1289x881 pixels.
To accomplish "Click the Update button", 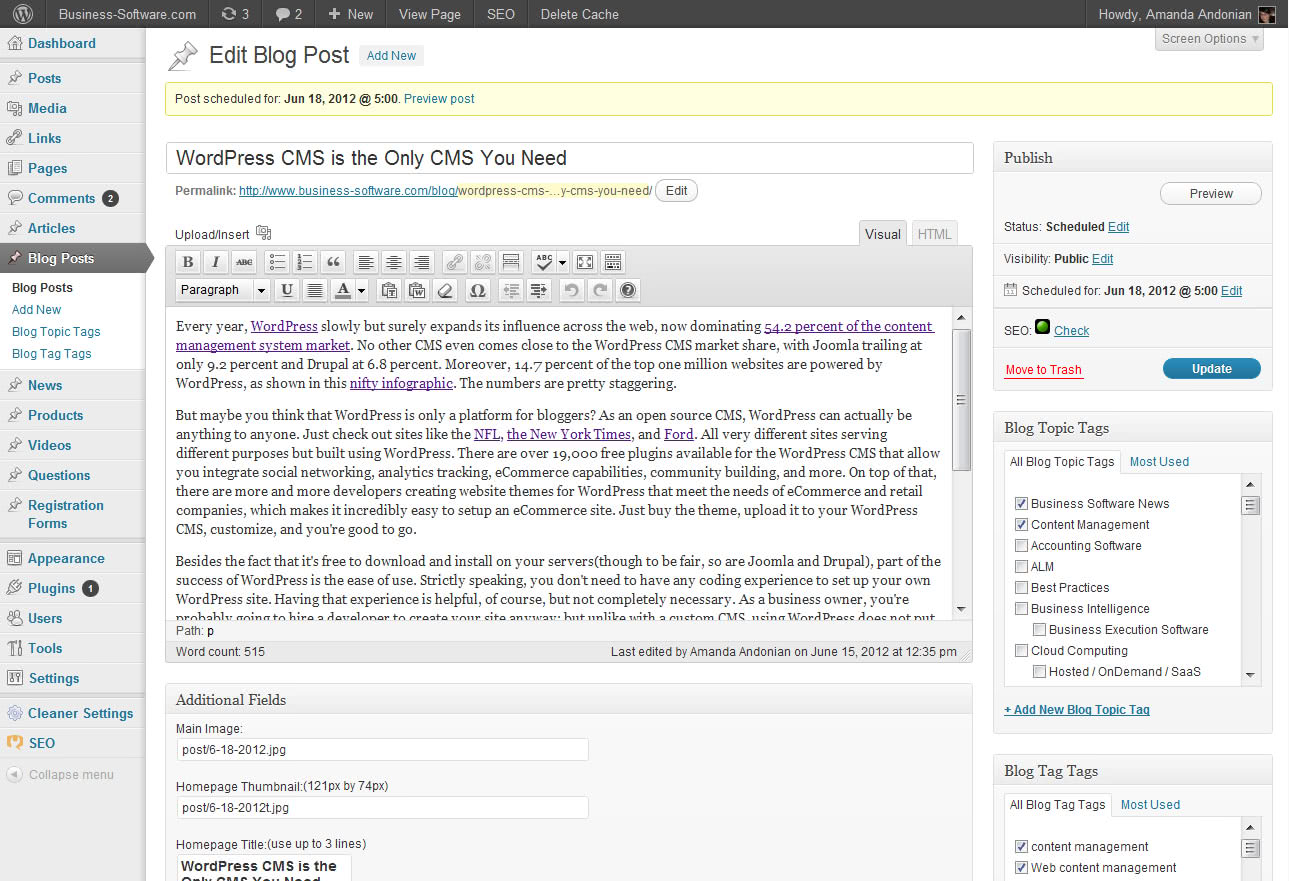I will click(x=1211, y=369).
